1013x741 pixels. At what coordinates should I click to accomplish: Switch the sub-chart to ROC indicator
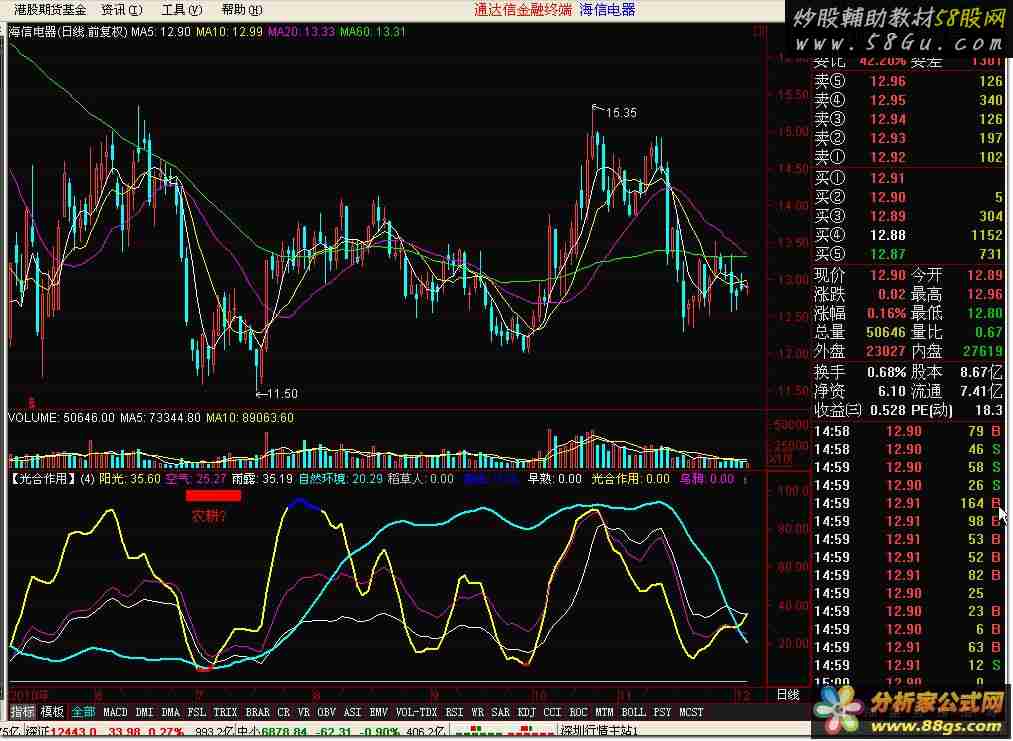[578, 712]
